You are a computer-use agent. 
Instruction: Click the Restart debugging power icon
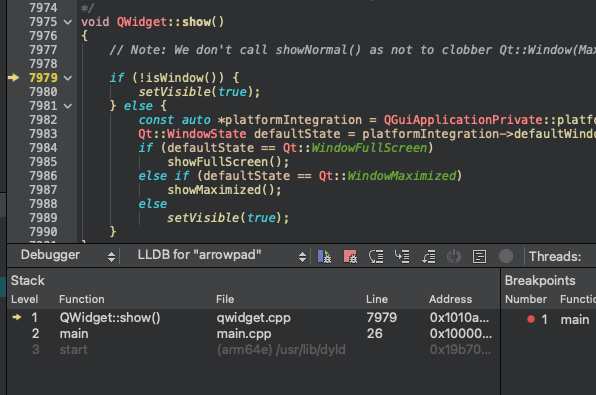tap(454, 256)
